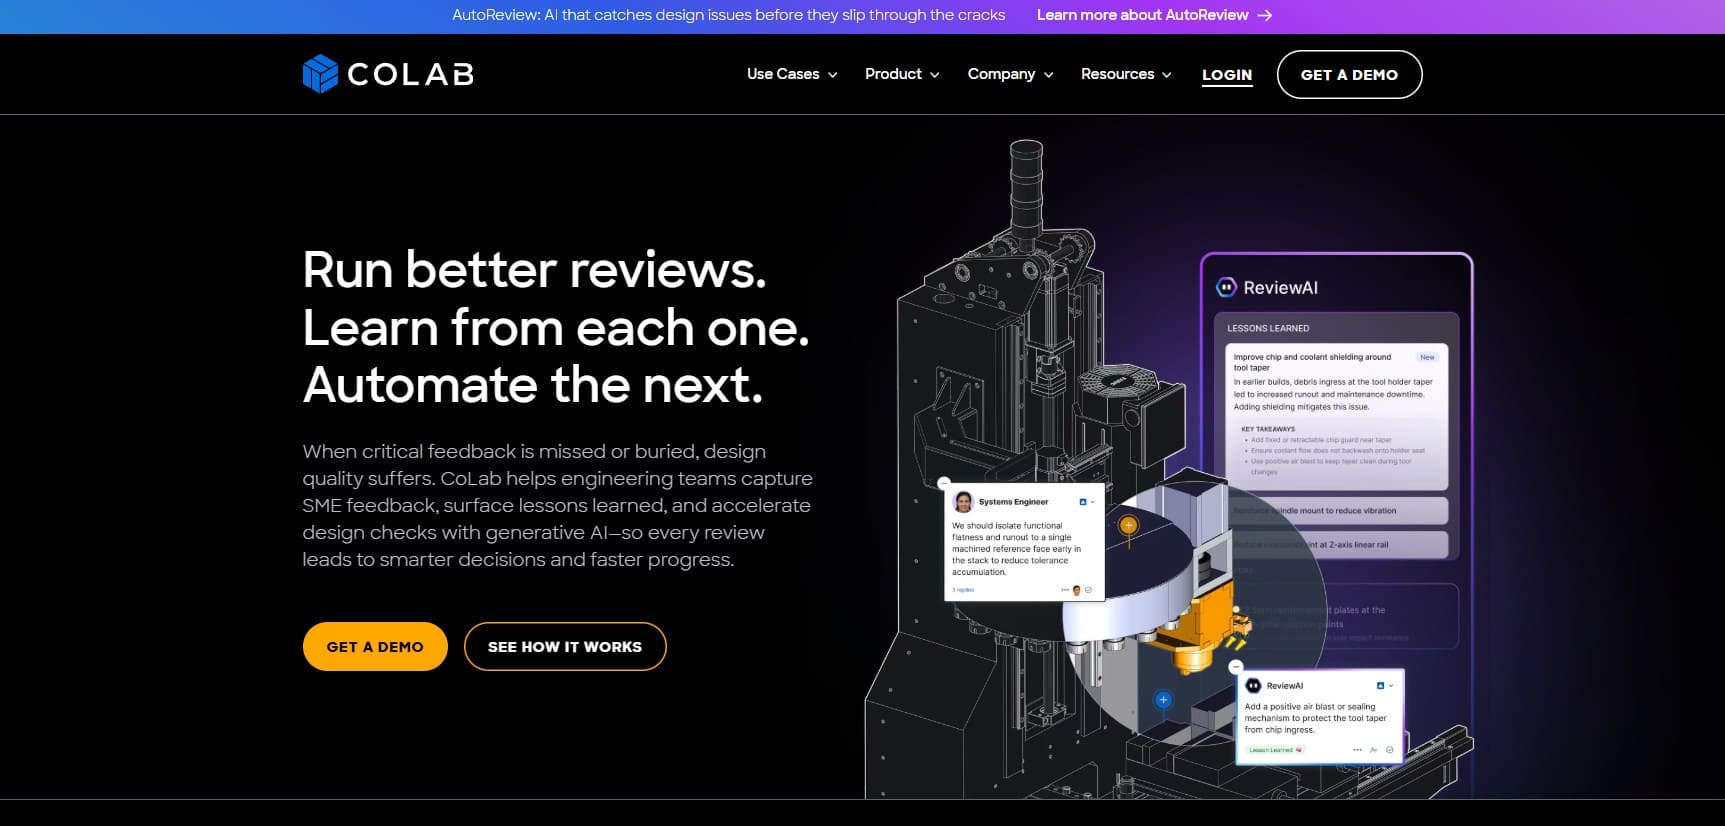Open the Company menu in the navigation
This screenshot has width=1725, height=826.
(x=1010, y=74)
